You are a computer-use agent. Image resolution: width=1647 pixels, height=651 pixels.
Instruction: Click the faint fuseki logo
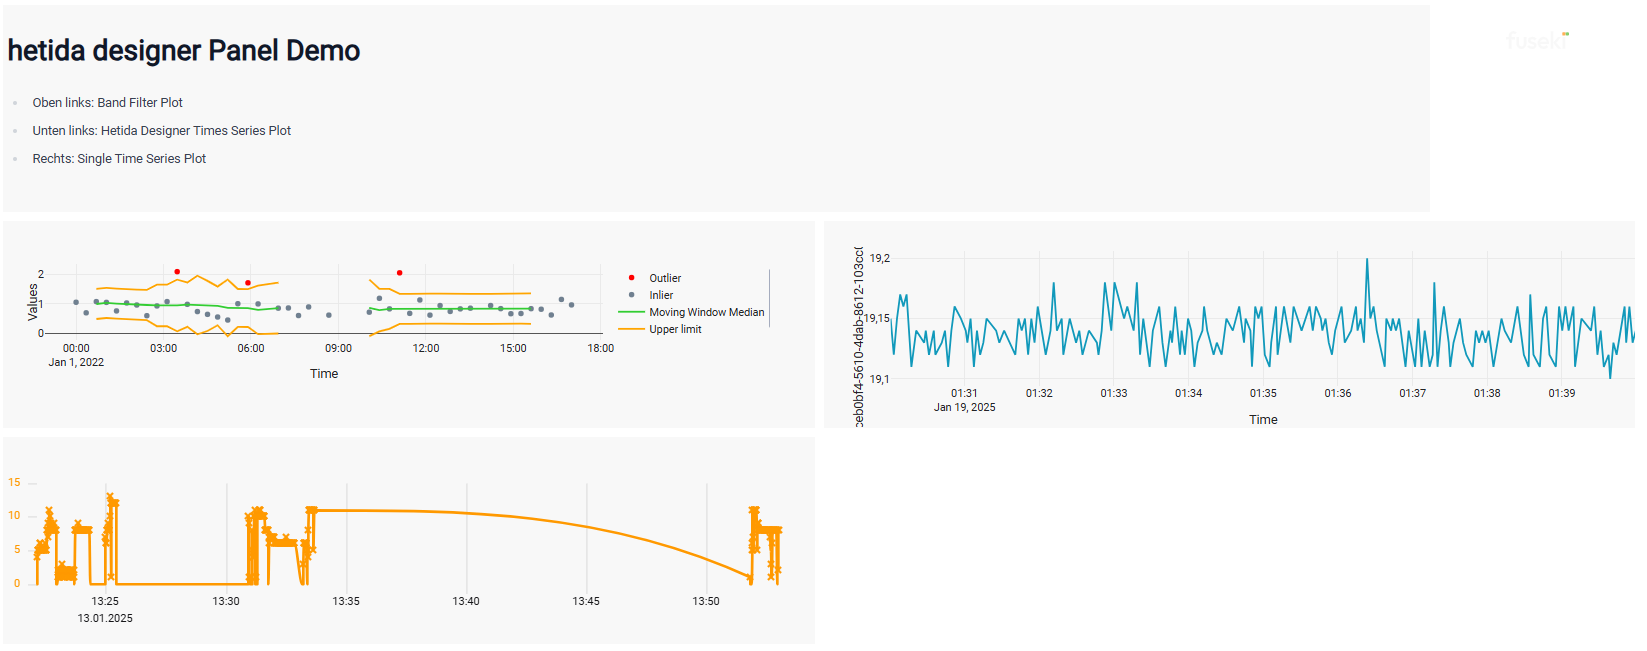click(x=1537, y=40)
